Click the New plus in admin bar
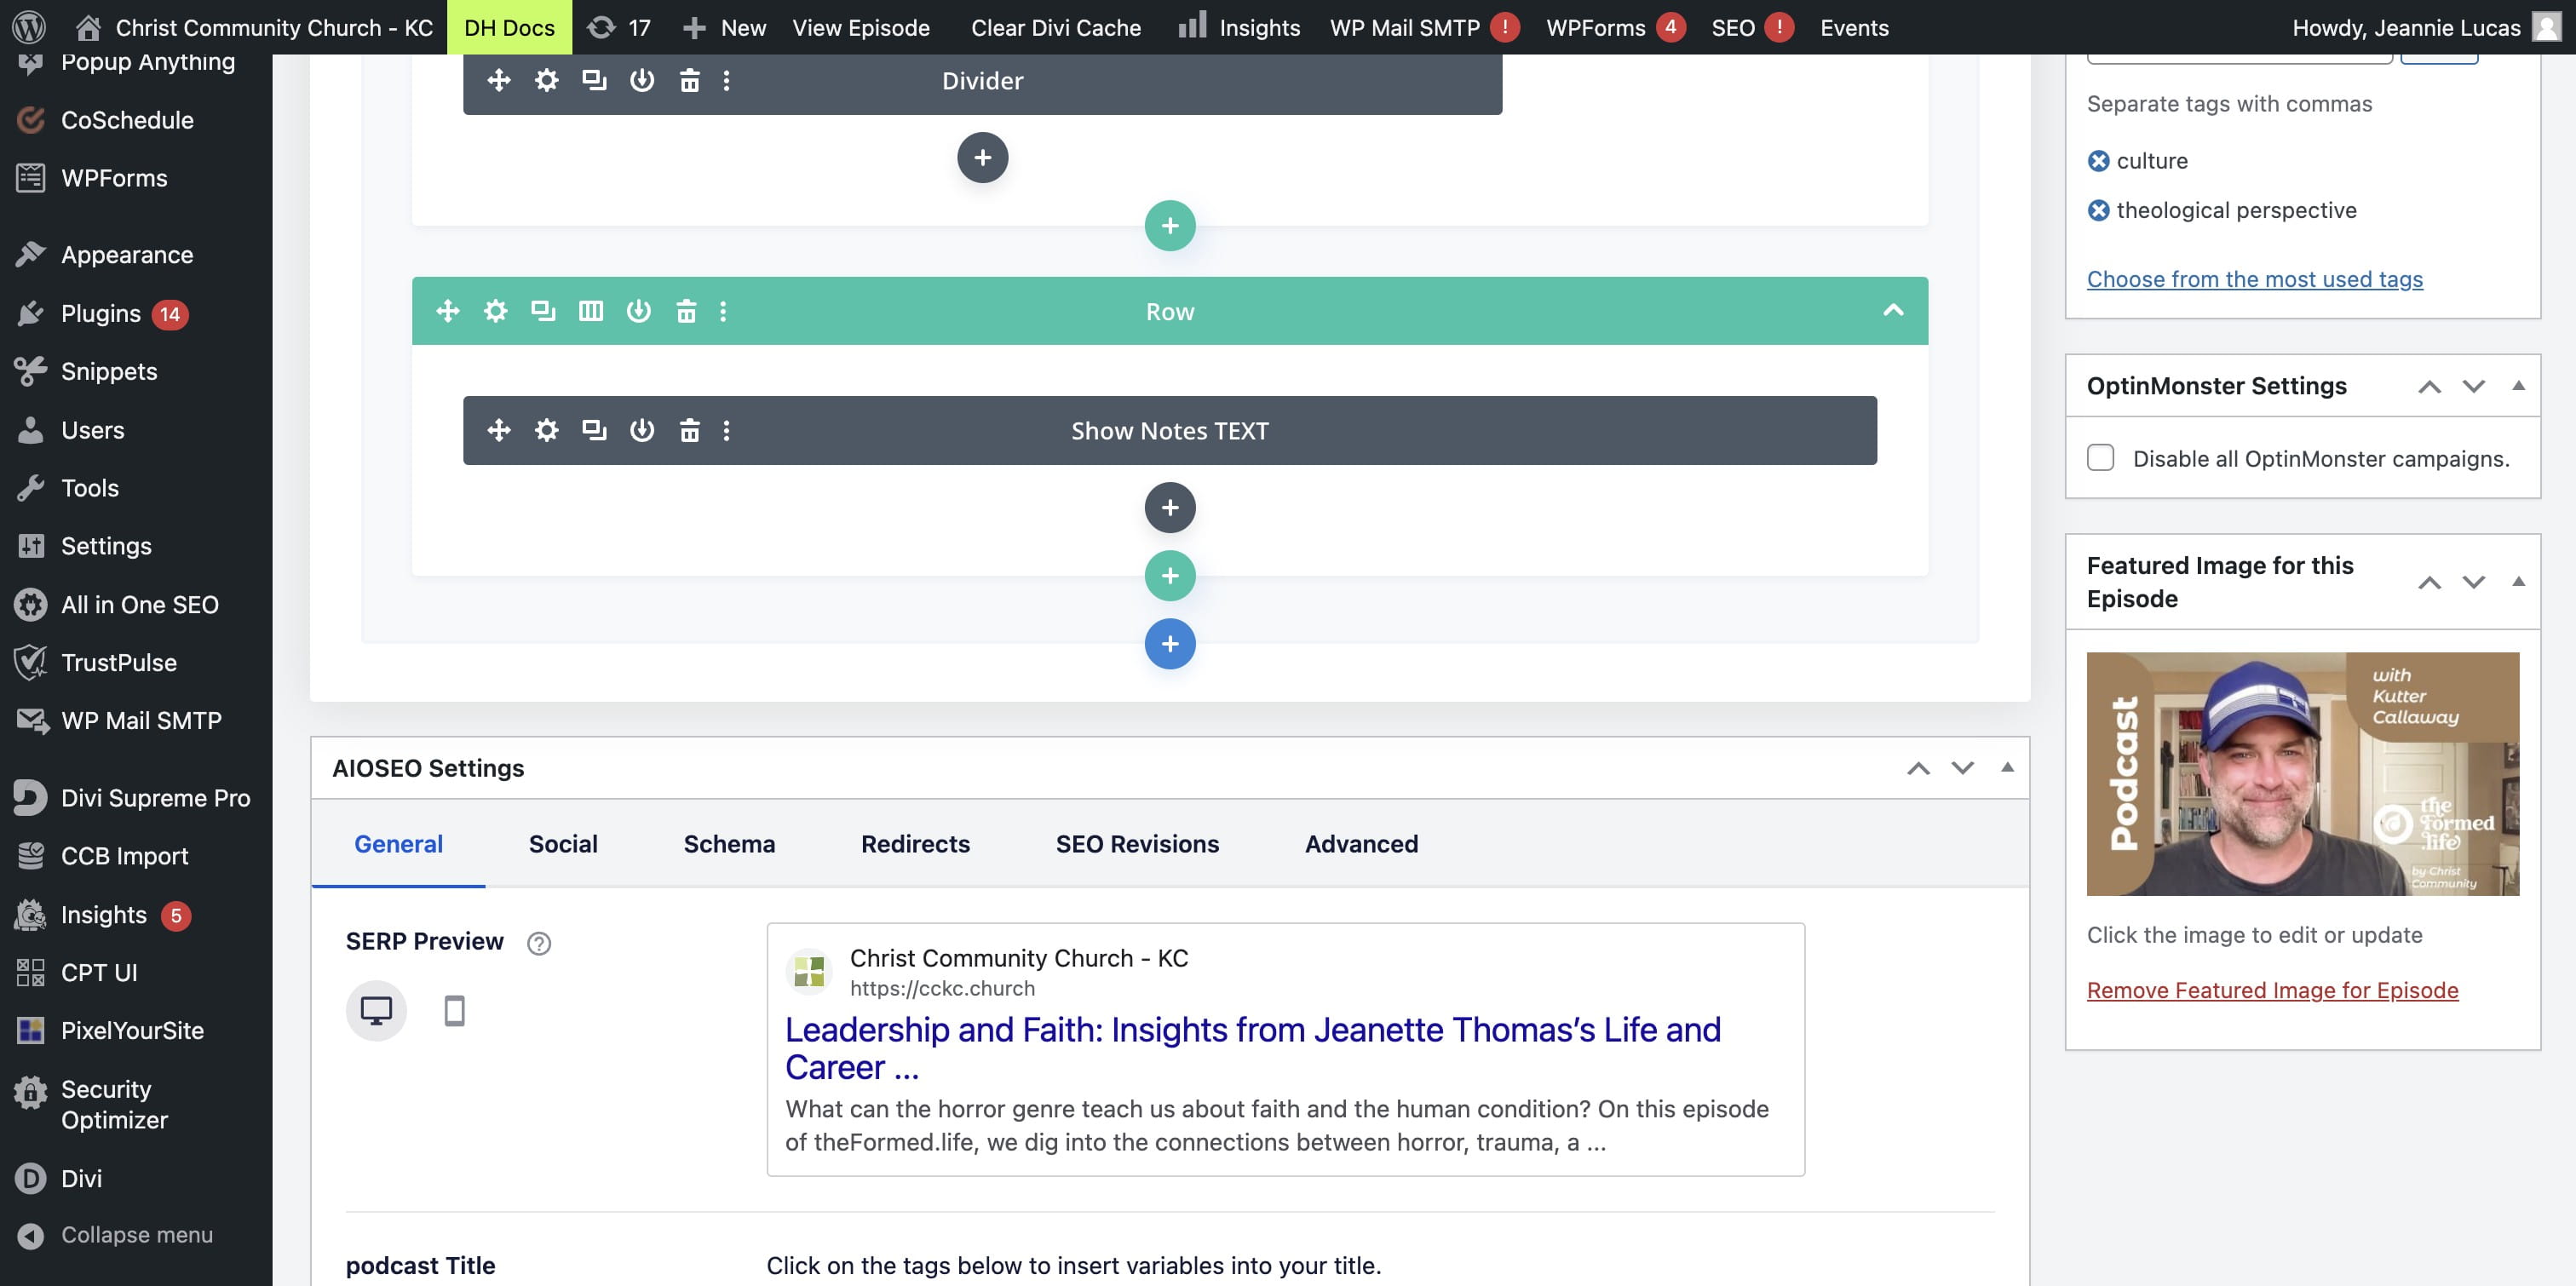The width and height of the screenshot is (2576, 1286). (725, 27)
